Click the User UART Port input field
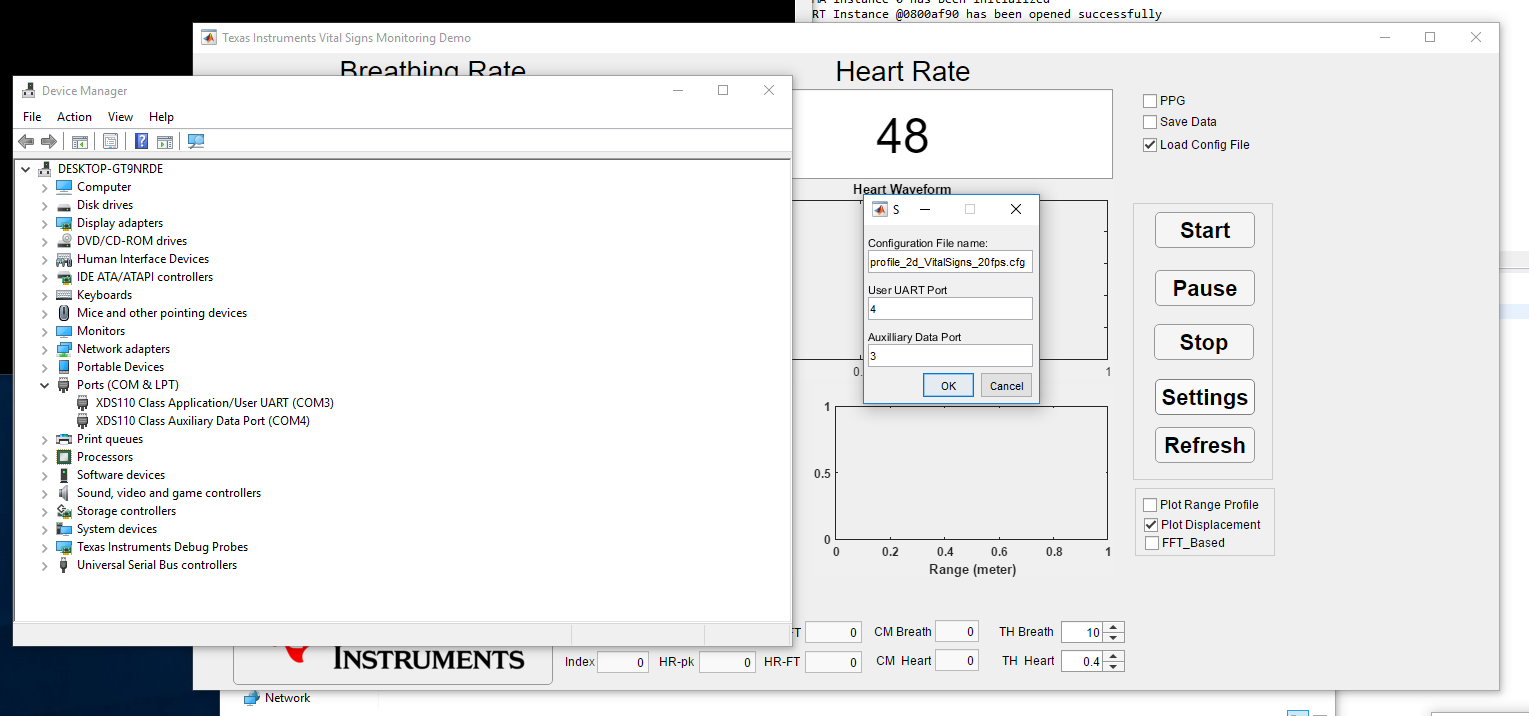The image size is (1529, 716). coord(950,309)
